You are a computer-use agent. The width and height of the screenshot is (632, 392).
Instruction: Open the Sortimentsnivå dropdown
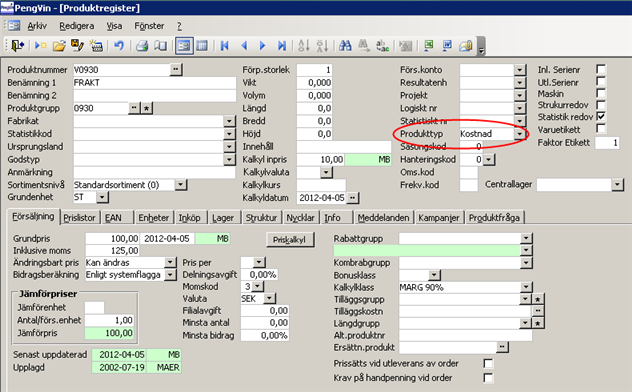point(181,185)
